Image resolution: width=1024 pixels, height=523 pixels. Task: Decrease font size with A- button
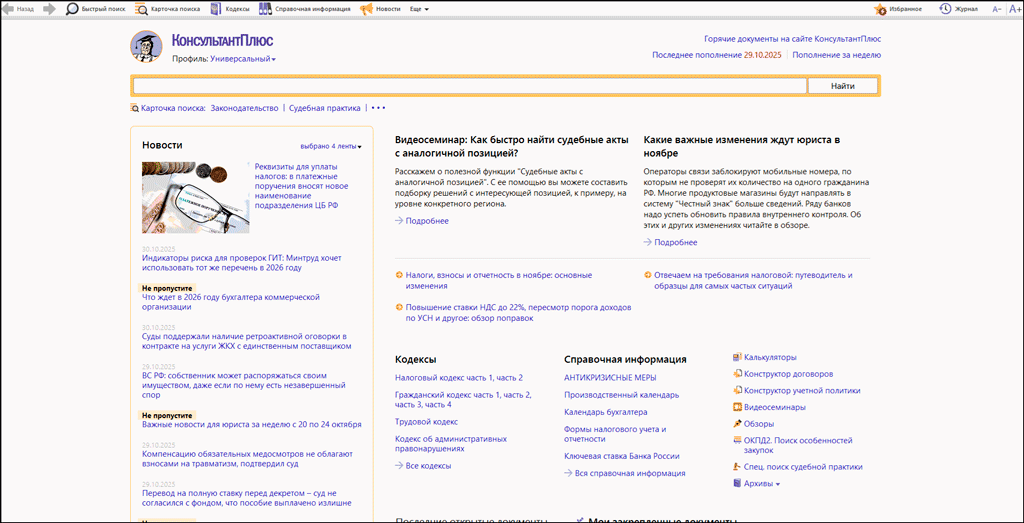997,8
